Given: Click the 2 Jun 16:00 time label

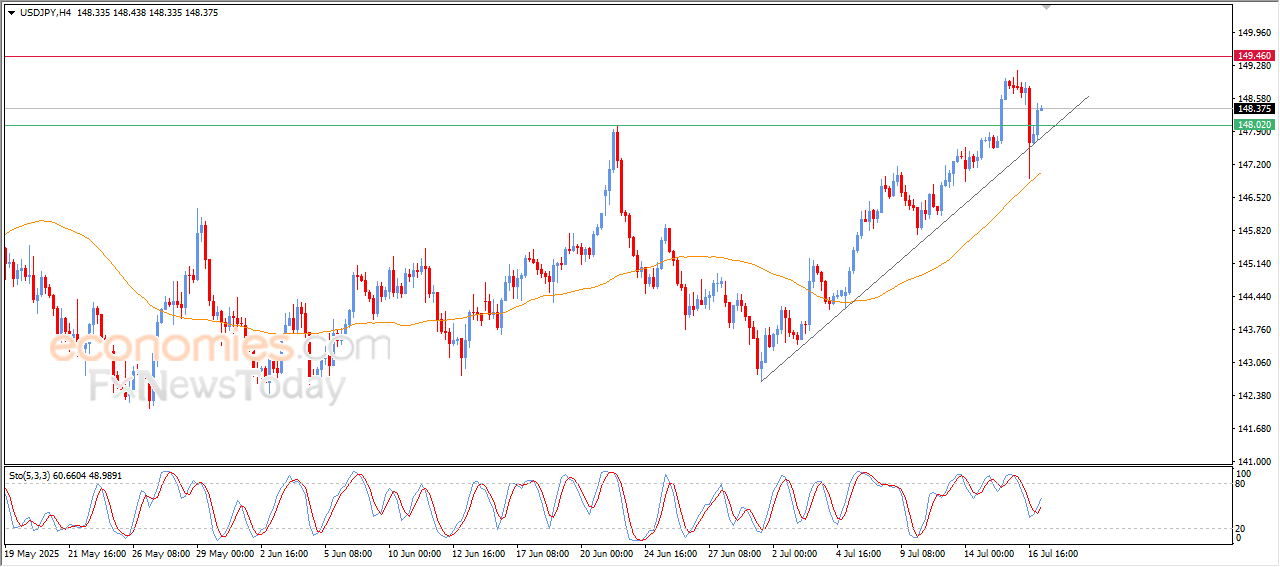Looking at the screenshot, I should [x=286, y=552].
